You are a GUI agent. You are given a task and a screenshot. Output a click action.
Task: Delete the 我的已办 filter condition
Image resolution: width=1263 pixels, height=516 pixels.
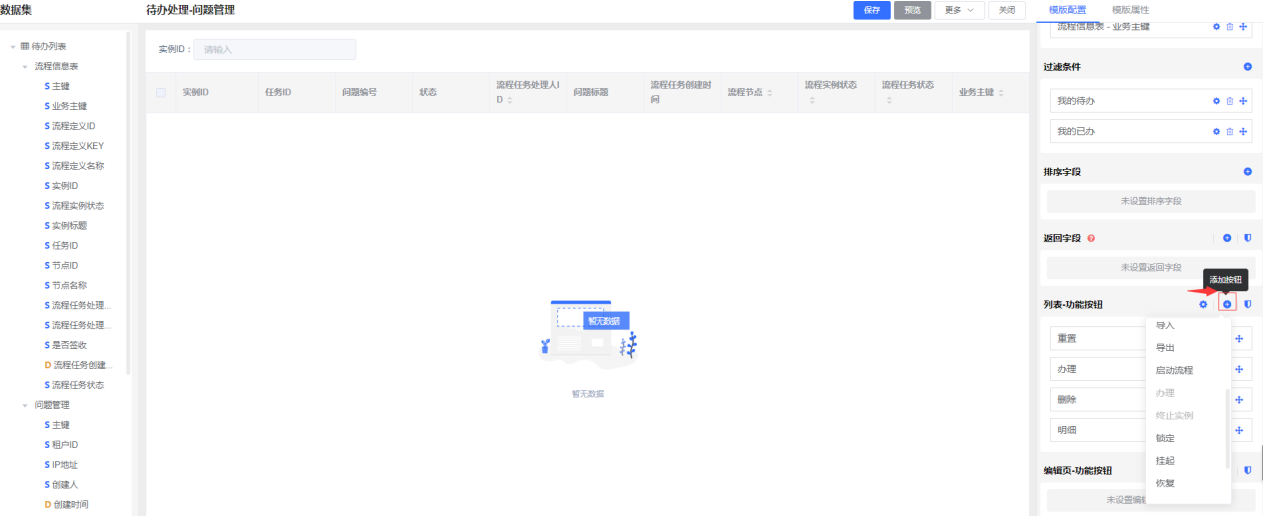click(x=1229, y=131)
